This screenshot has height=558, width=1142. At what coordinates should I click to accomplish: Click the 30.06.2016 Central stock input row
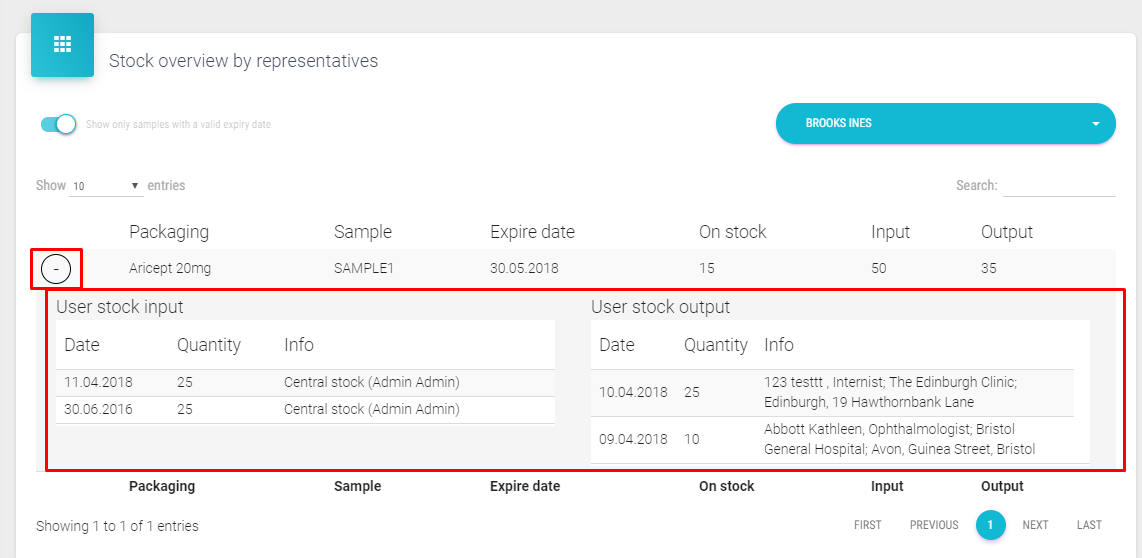coord(305,409)
